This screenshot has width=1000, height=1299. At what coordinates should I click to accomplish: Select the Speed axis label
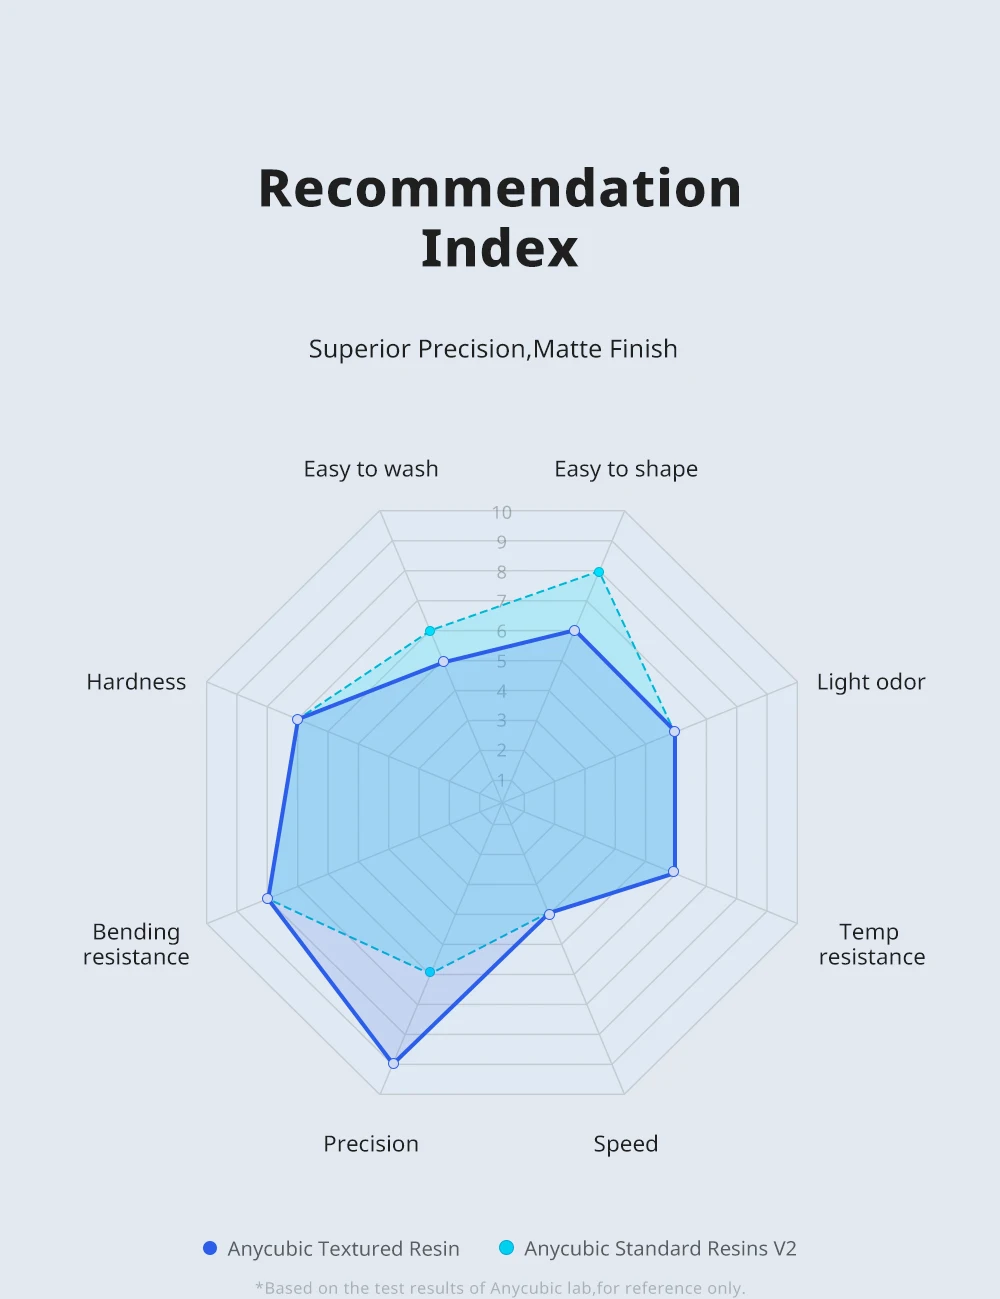[626, 1144]
